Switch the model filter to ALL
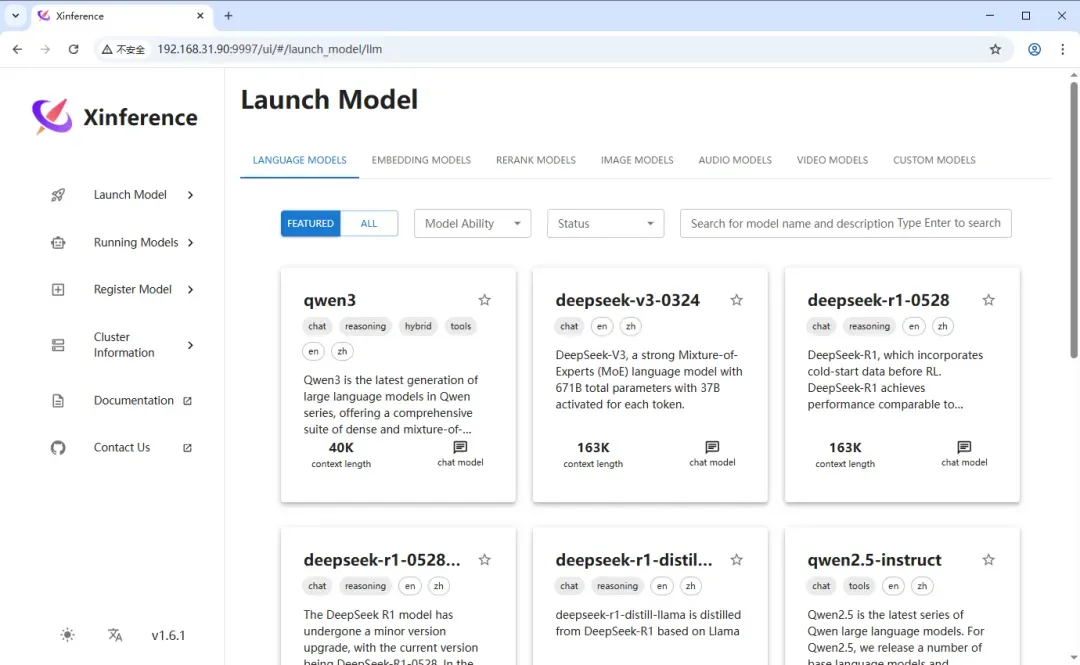This screenshot has width=1080, height=665. click(x=369, y=223)
